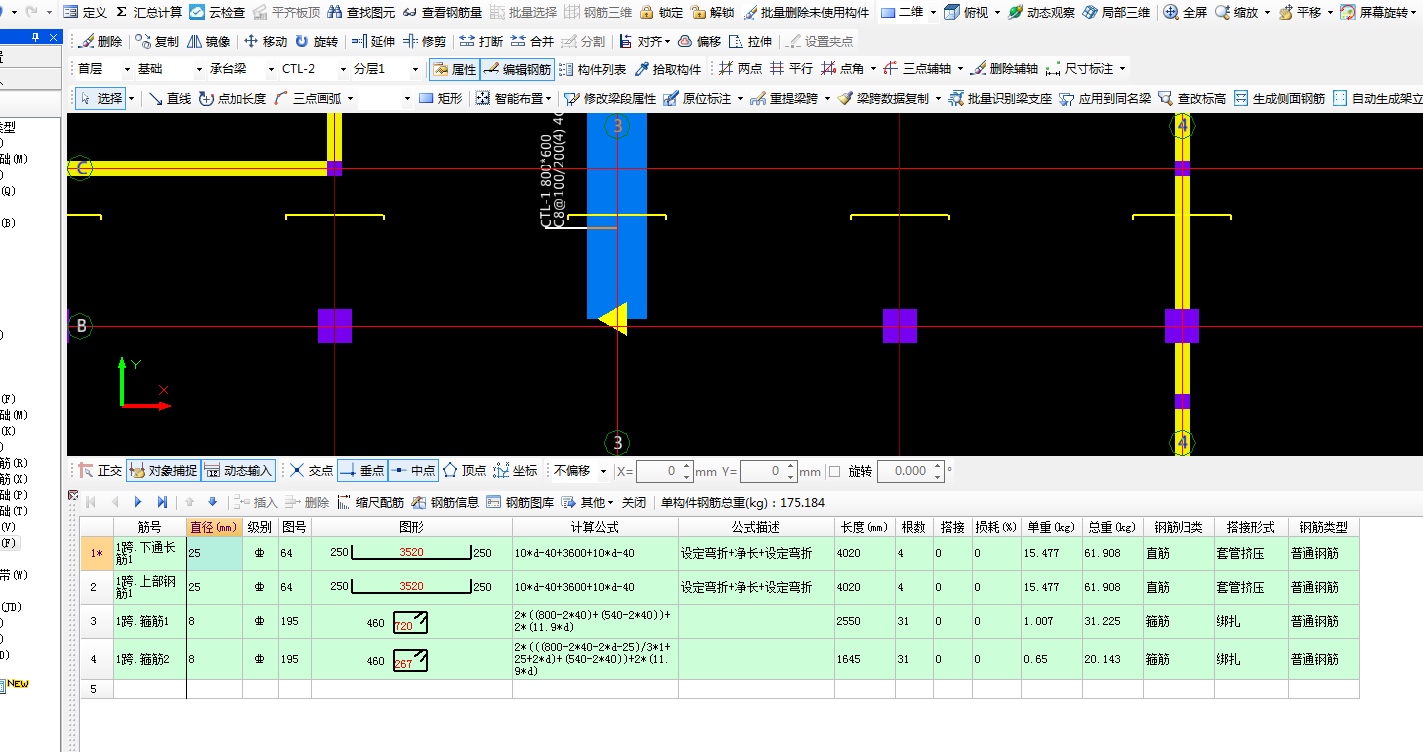The image size is (1423, 752).
Task: Click the 锁定 lock icon
Action: (x=660, y=12)
